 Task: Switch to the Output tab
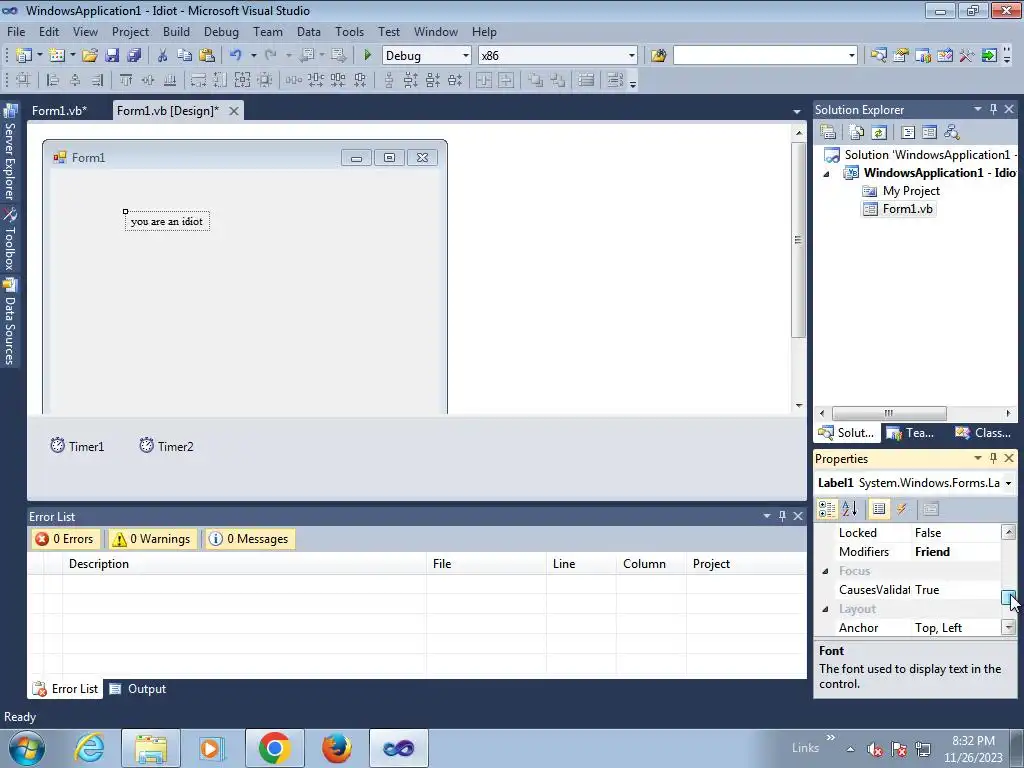click(x=138, y=689)
